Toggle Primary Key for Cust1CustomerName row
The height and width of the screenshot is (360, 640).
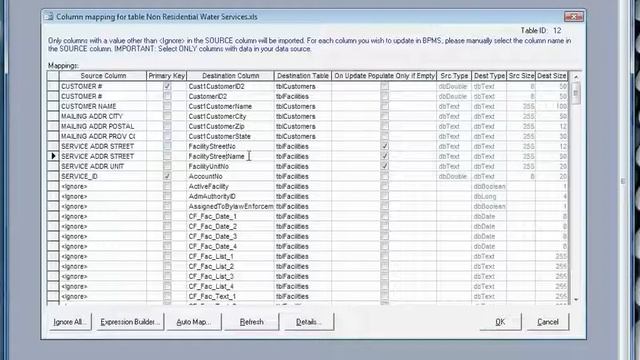point(167,106)
